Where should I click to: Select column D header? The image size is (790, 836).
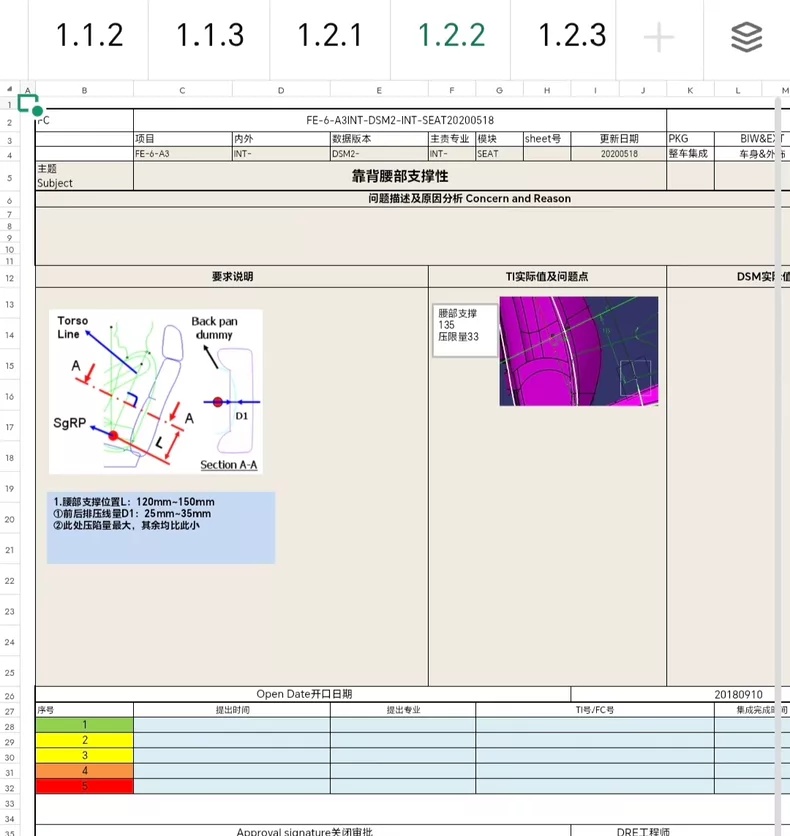coord(281,90)
